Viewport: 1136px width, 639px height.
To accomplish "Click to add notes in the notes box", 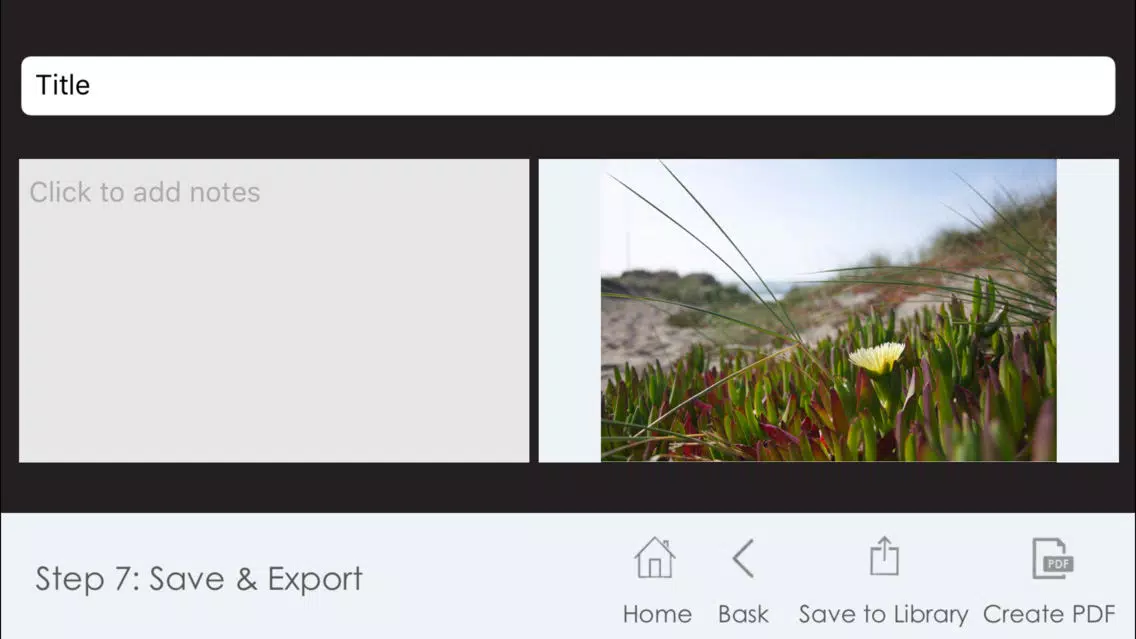I will click(x=145, y=192).
